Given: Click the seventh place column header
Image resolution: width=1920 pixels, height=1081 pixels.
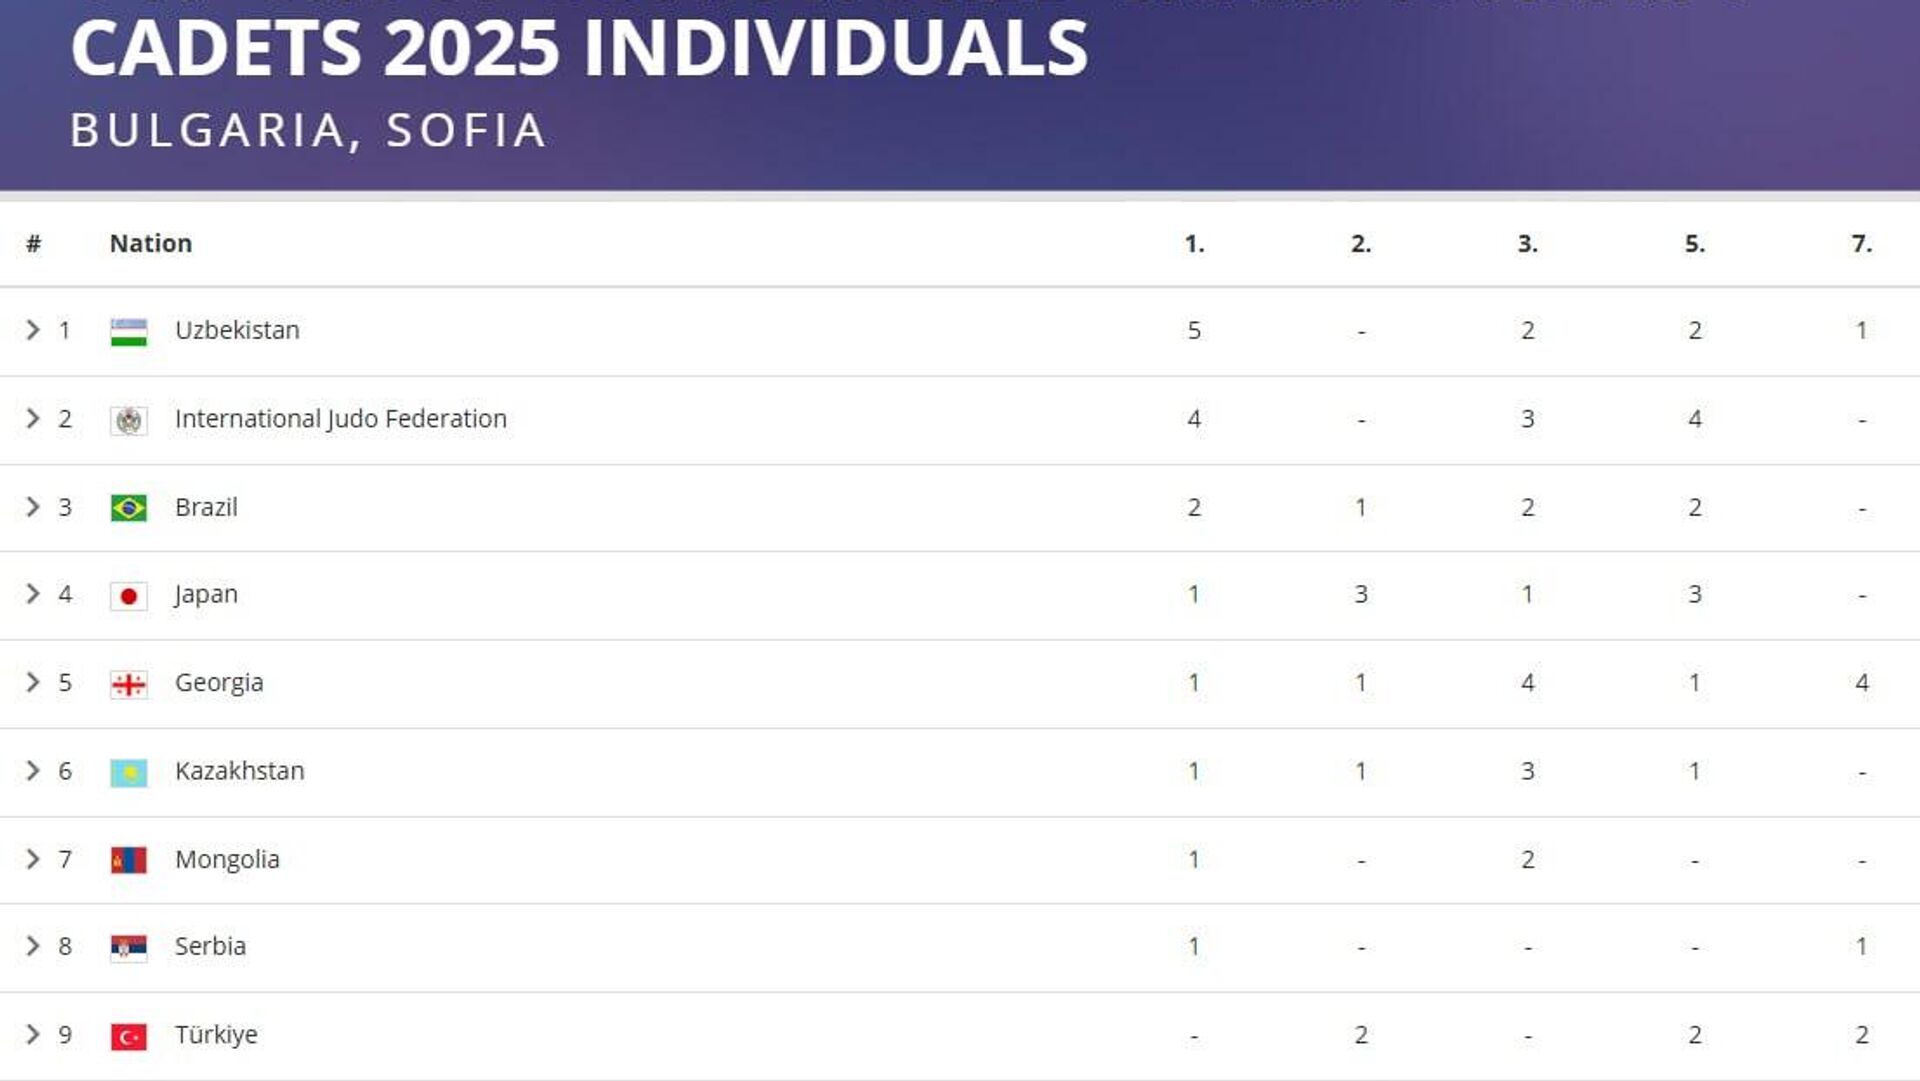Looking at the screenshot, I should click(1861, 243).
